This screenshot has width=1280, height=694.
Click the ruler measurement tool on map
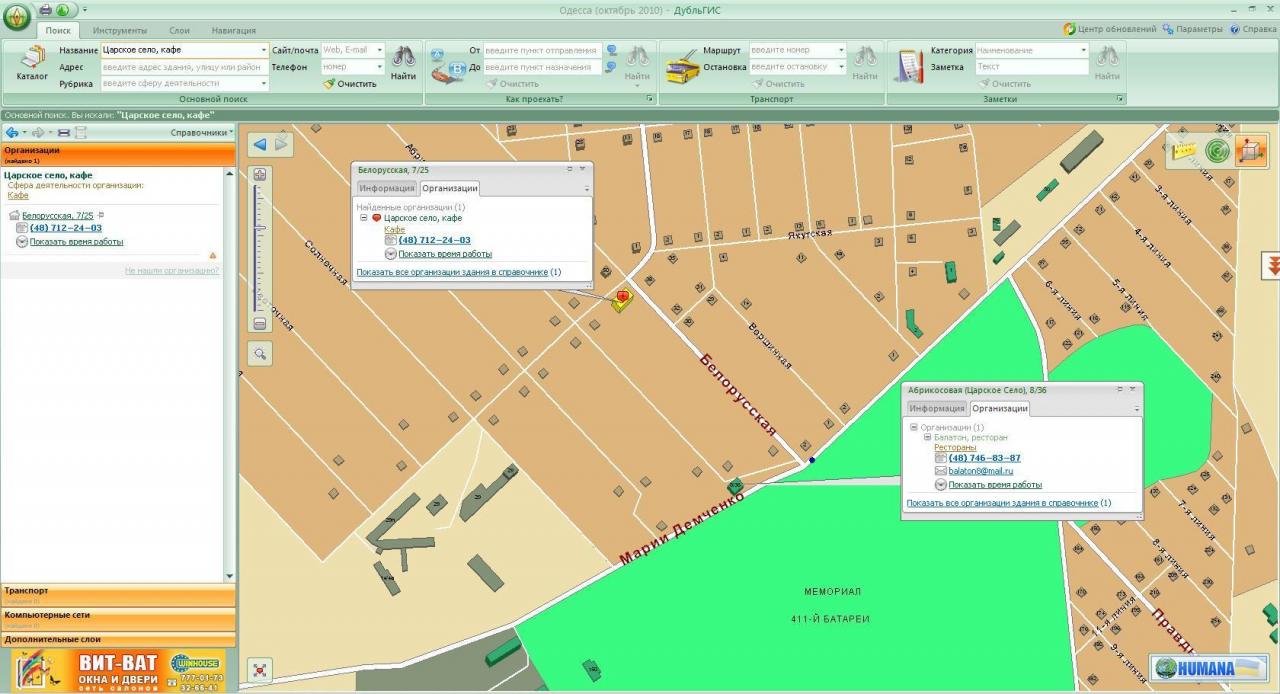click(x=1185, y=151)
